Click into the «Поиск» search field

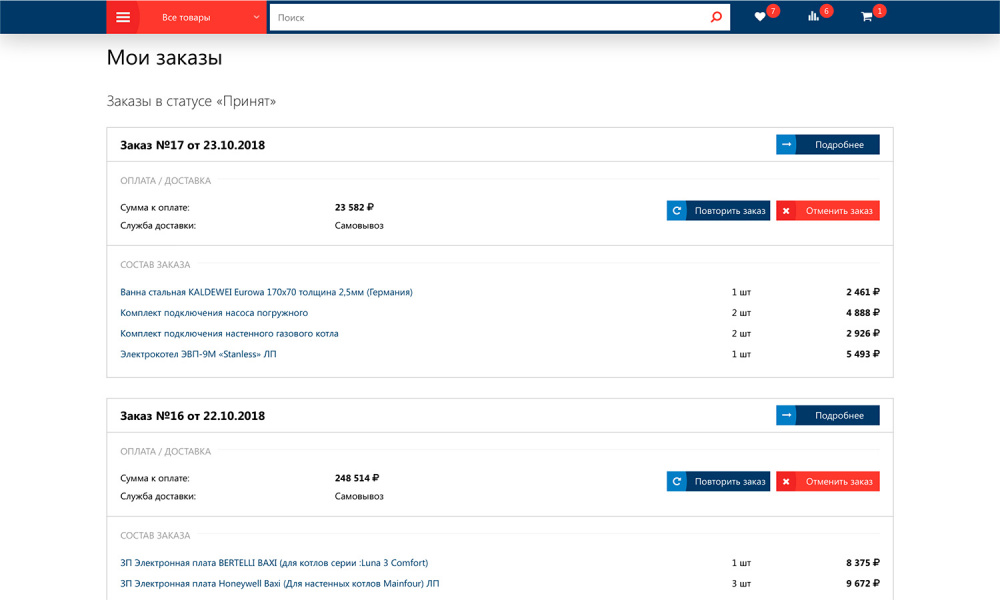click(x=490, y=17)
